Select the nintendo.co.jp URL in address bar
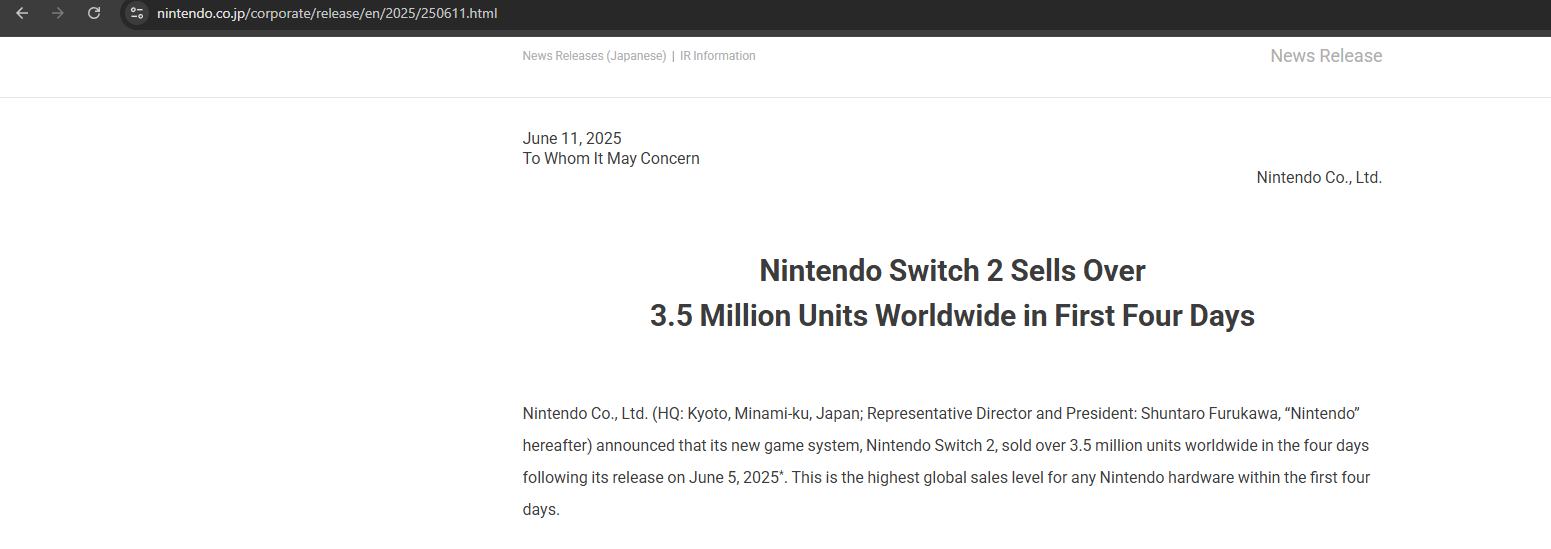Image resolution: width=1551 pixels, height=549 pixels. pos(327,13)
